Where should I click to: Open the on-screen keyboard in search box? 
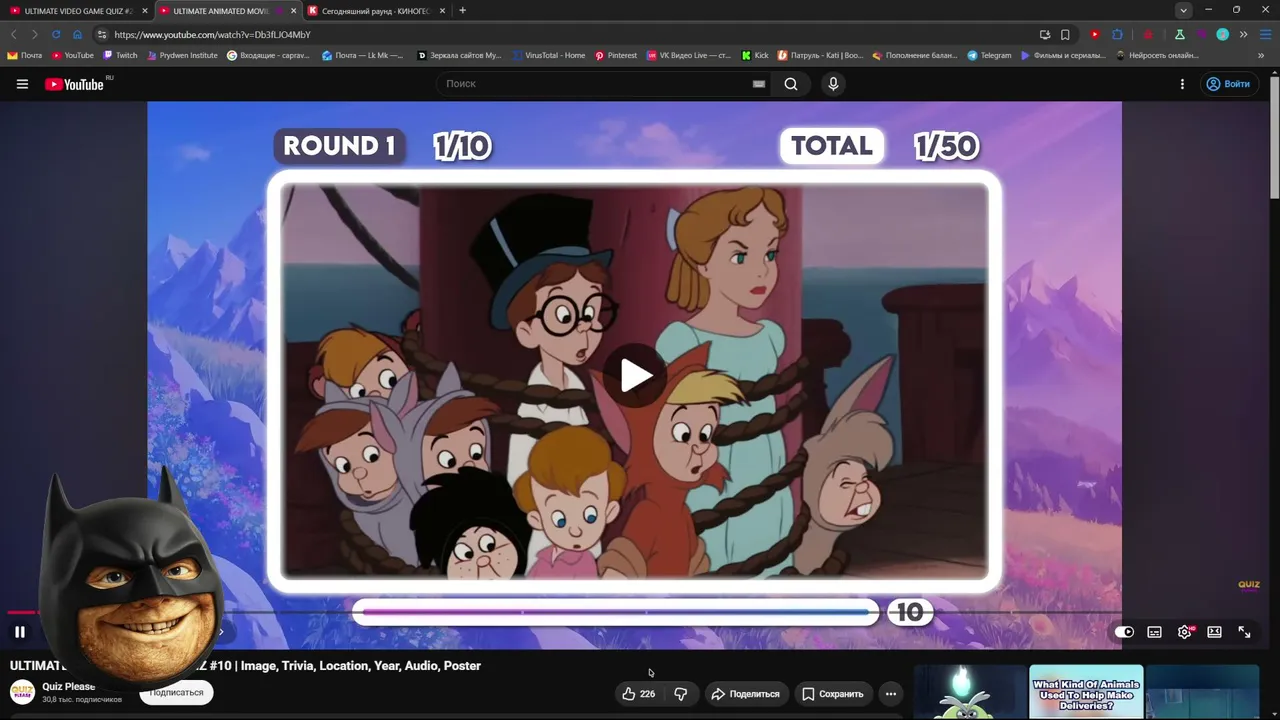[x=759, y=84]
